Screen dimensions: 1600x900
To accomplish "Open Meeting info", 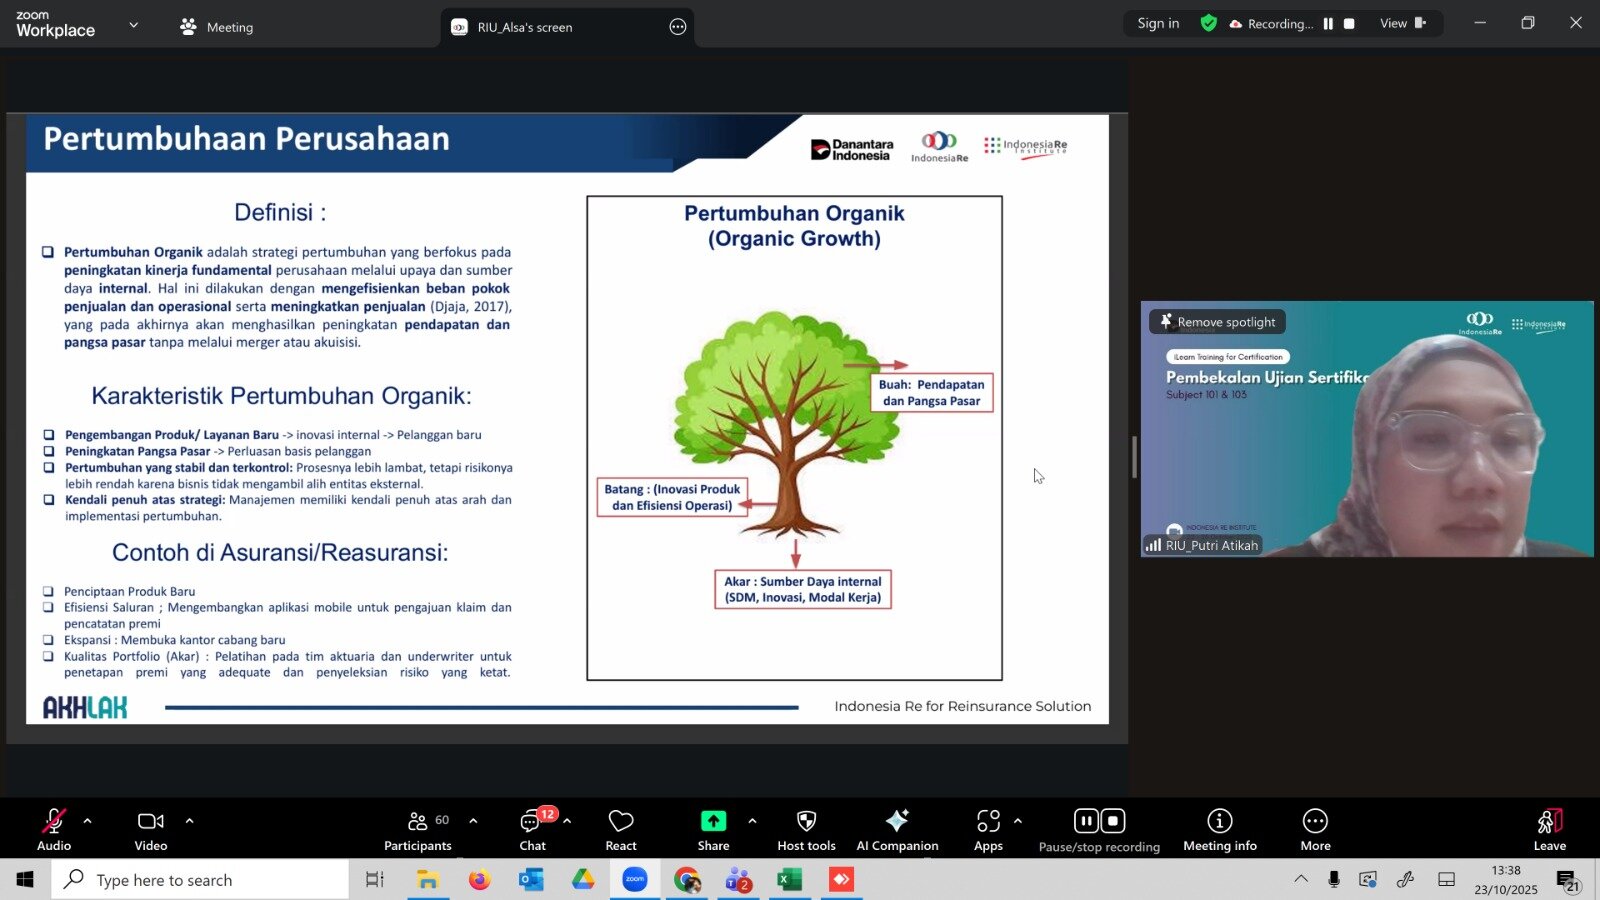I will click(x=1219, y=830).
